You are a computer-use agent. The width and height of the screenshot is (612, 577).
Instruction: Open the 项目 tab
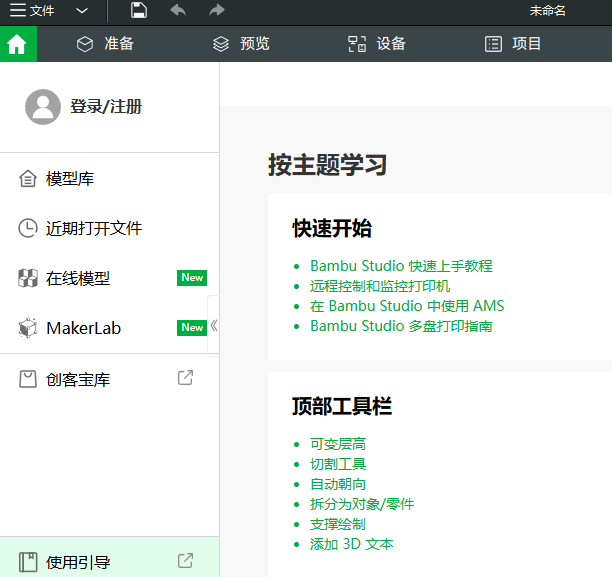(513, 44)
